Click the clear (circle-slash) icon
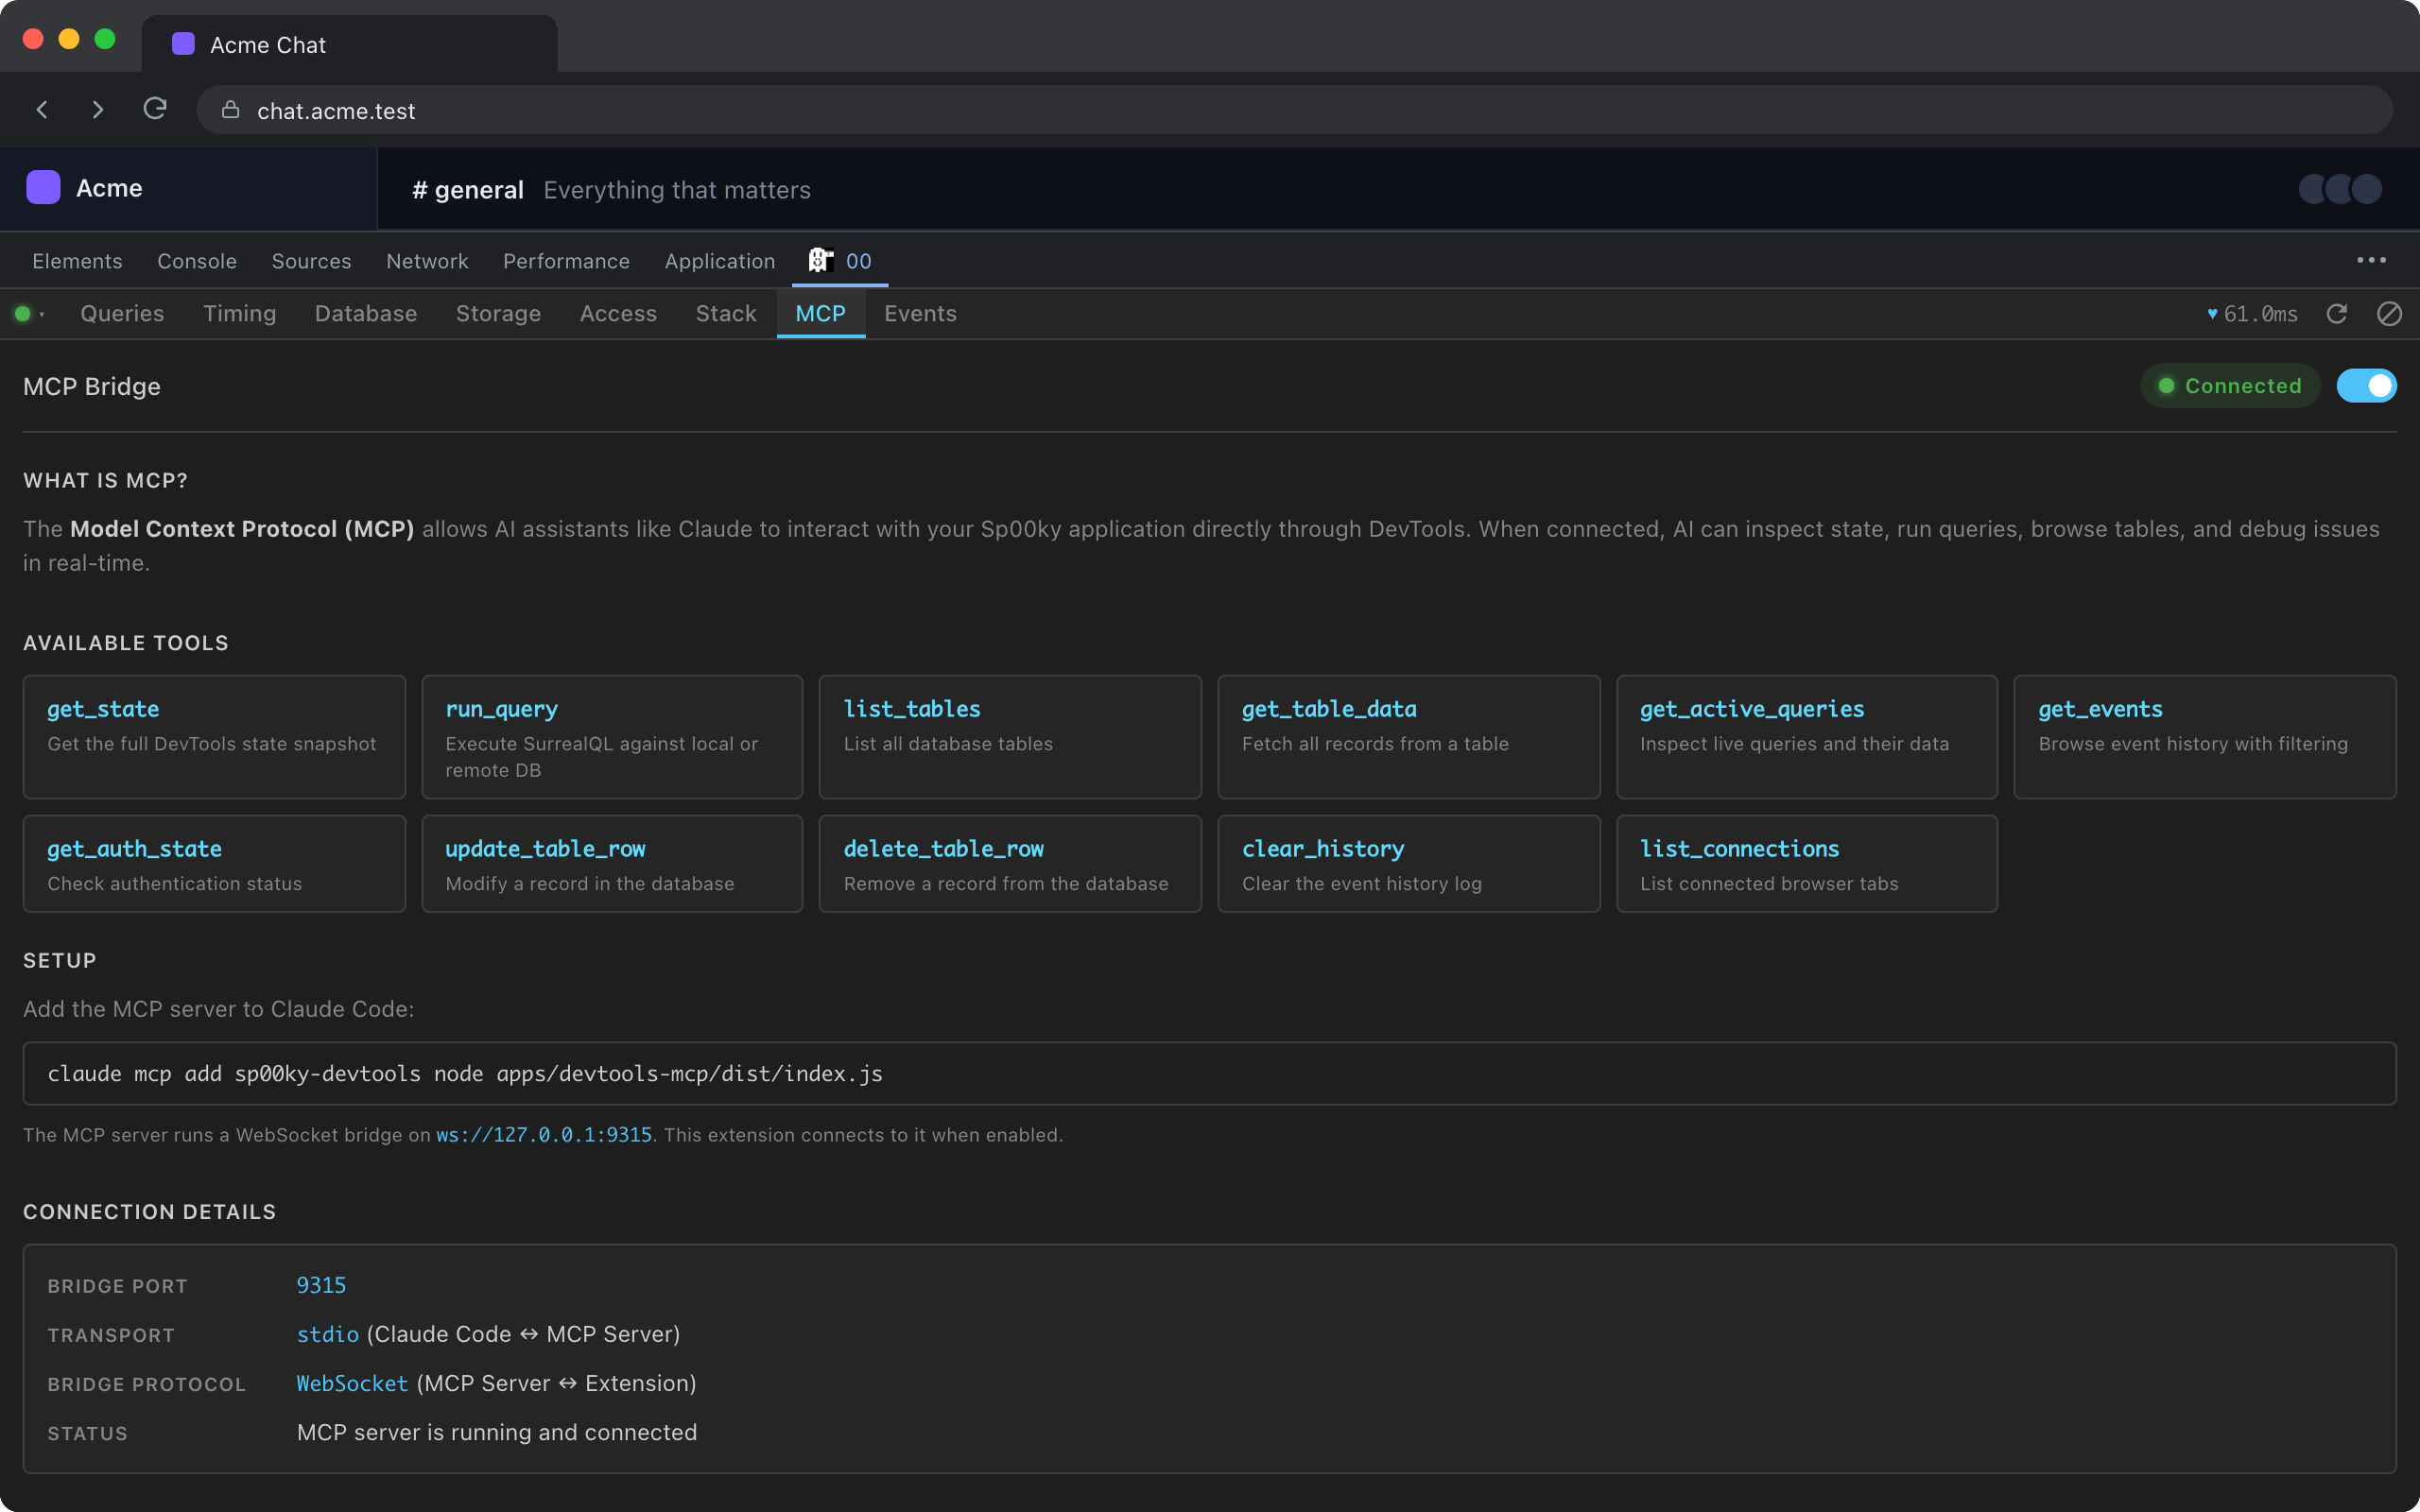This screenshot has width=2420, height=1512. (x=2389, y=314)
